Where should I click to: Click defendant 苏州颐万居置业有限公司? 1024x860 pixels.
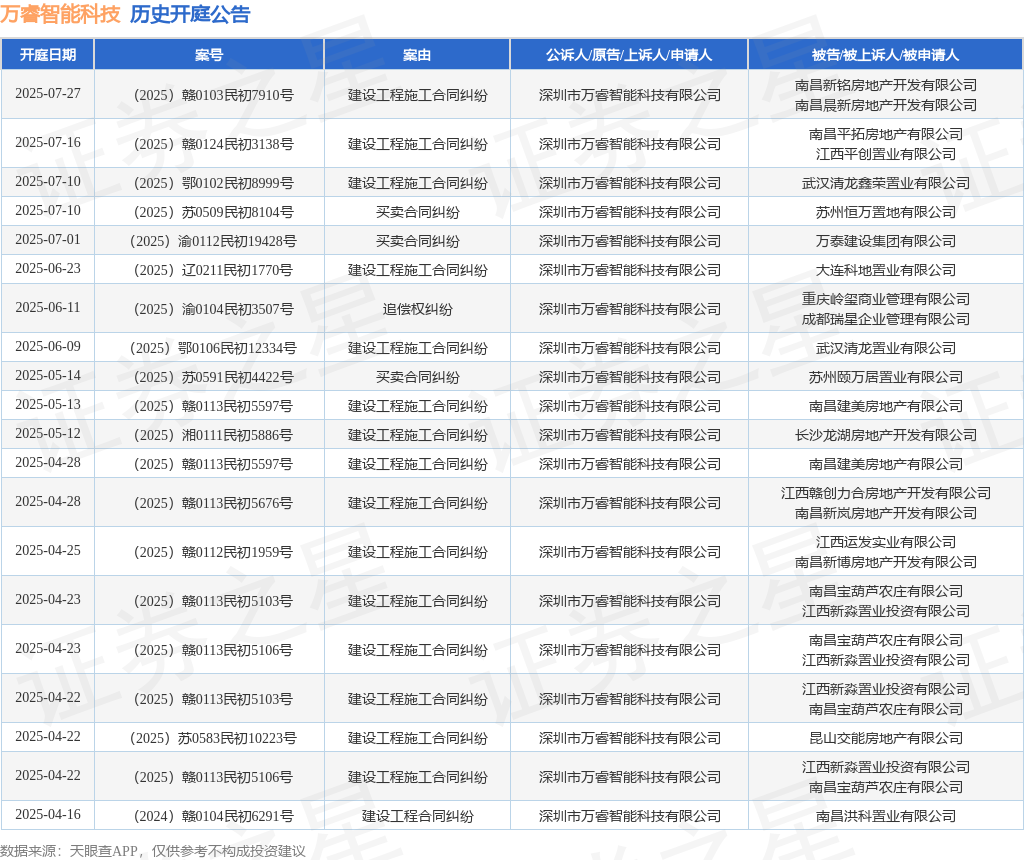(x=886, y=377)
